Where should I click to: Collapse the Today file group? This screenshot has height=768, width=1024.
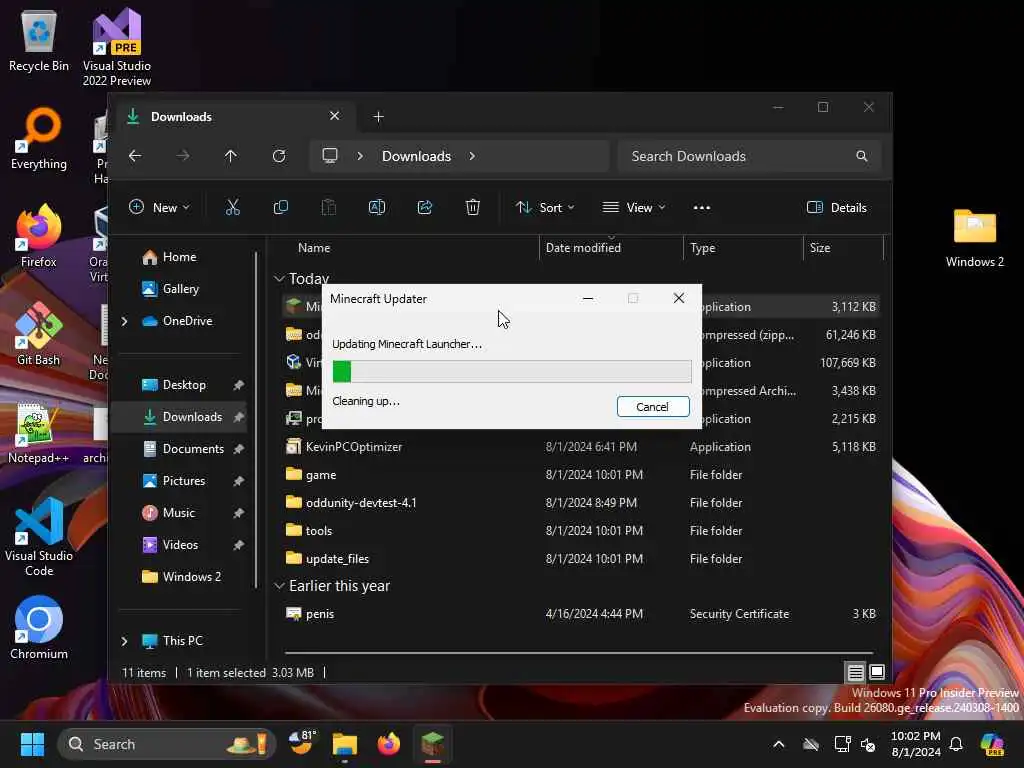pos(279,279)
